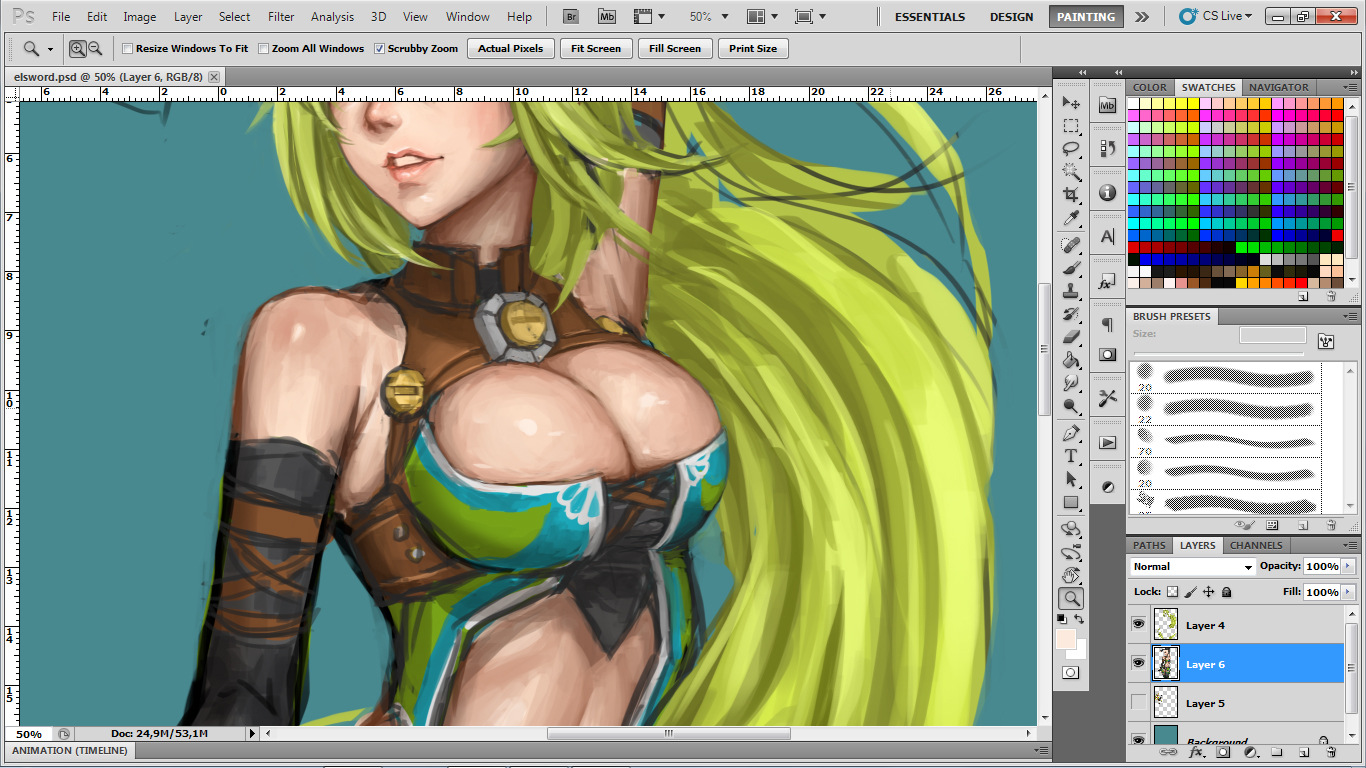This screenshot has width=1366, height=768.
Task: Link layers with the chain icon
Action: pyautogui.click(x=1168, y=751)
